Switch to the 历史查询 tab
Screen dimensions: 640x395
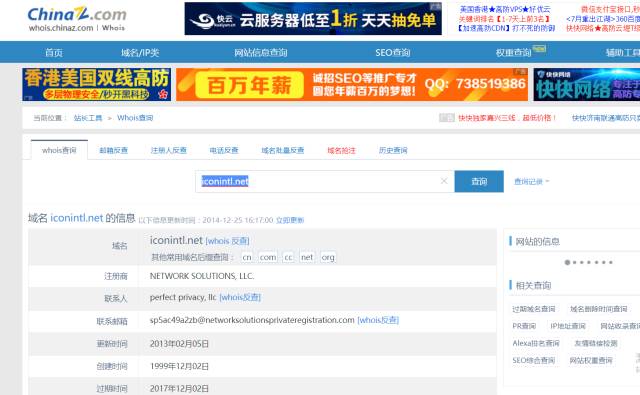(x=393, y=150)
